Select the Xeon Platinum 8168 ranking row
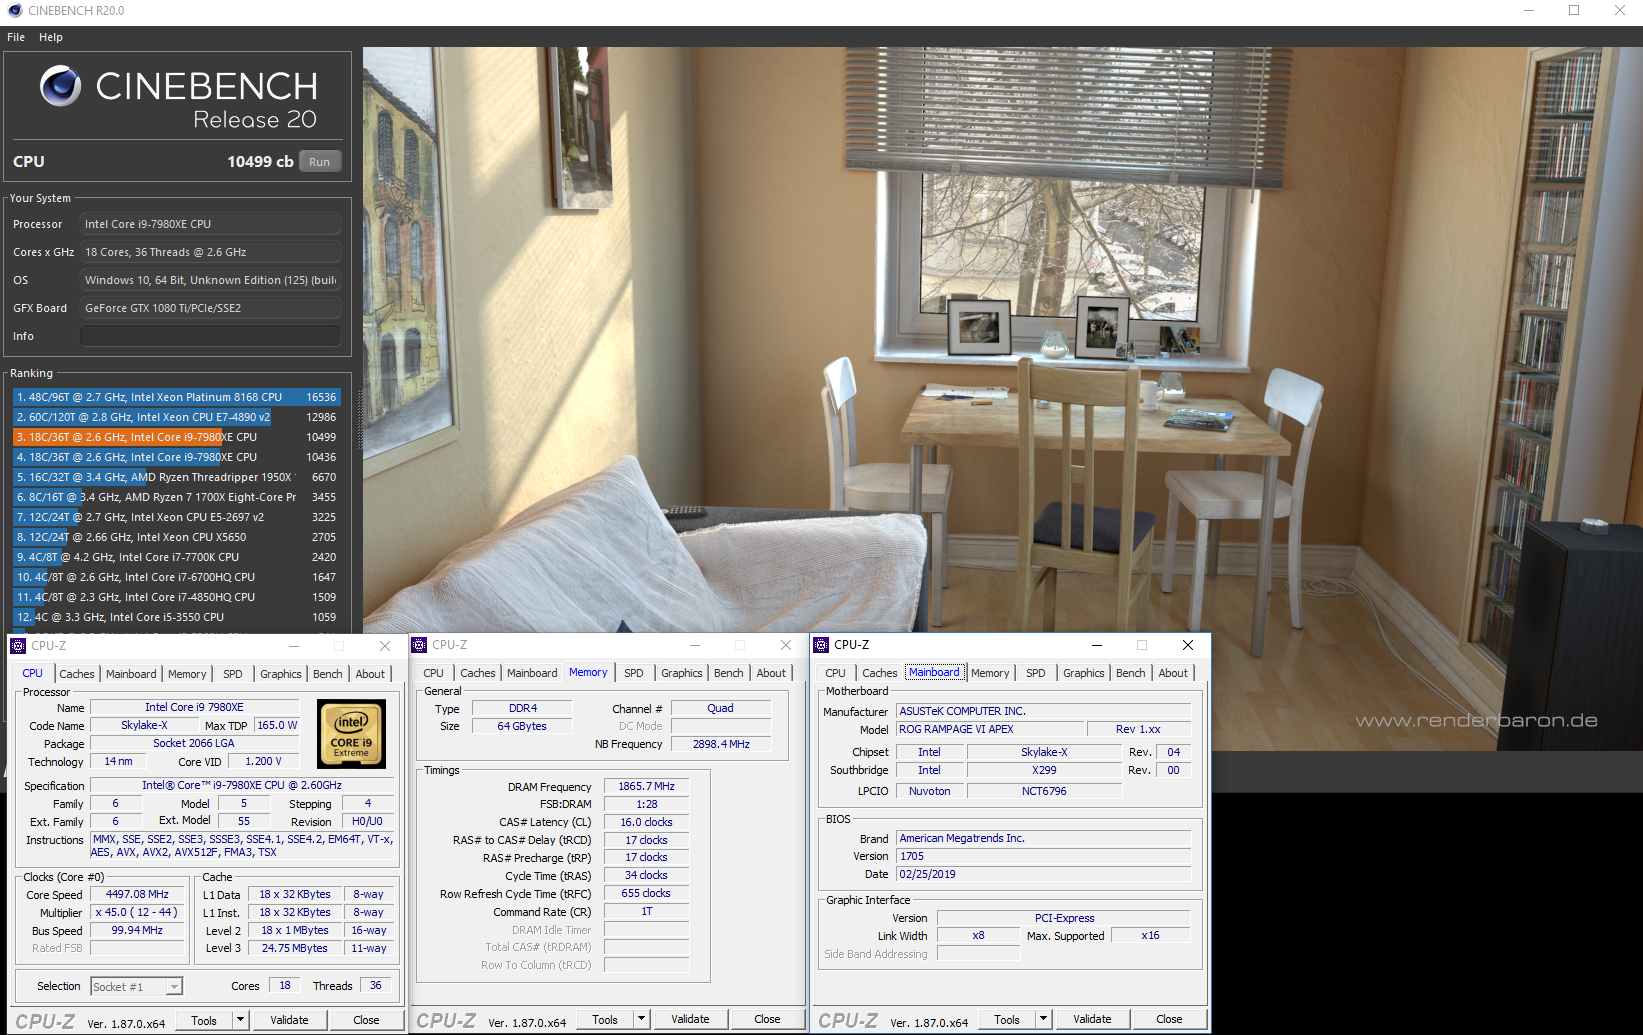This screenshot has width=1643, height=1035. pos(177,397)
